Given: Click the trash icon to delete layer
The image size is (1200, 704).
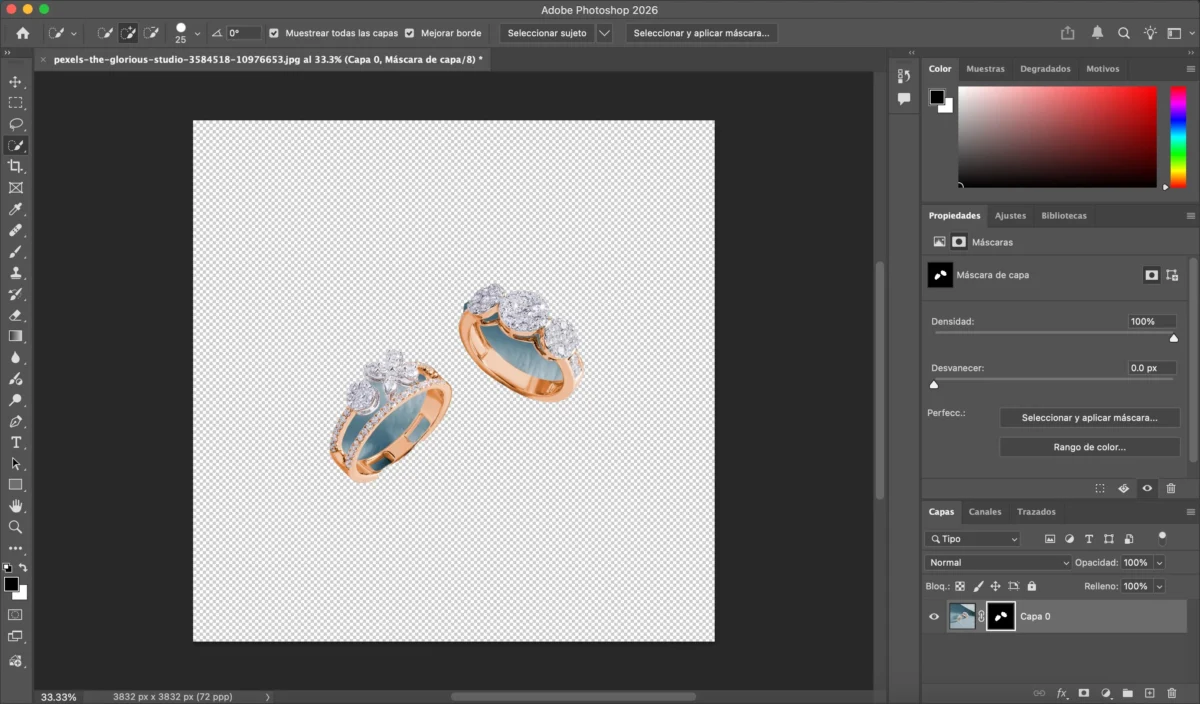Looking at the screenshot, I should [1171, 693].
